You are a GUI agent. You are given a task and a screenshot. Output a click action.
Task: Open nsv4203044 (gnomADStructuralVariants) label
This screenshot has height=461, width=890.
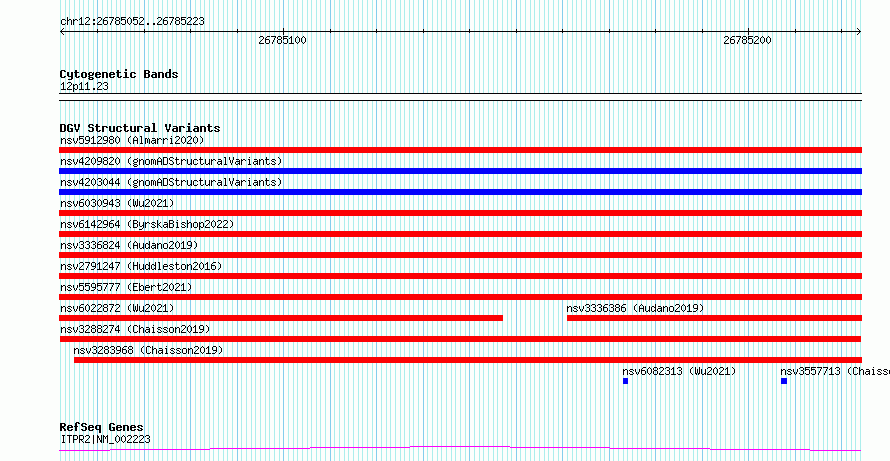pos(171,182)
